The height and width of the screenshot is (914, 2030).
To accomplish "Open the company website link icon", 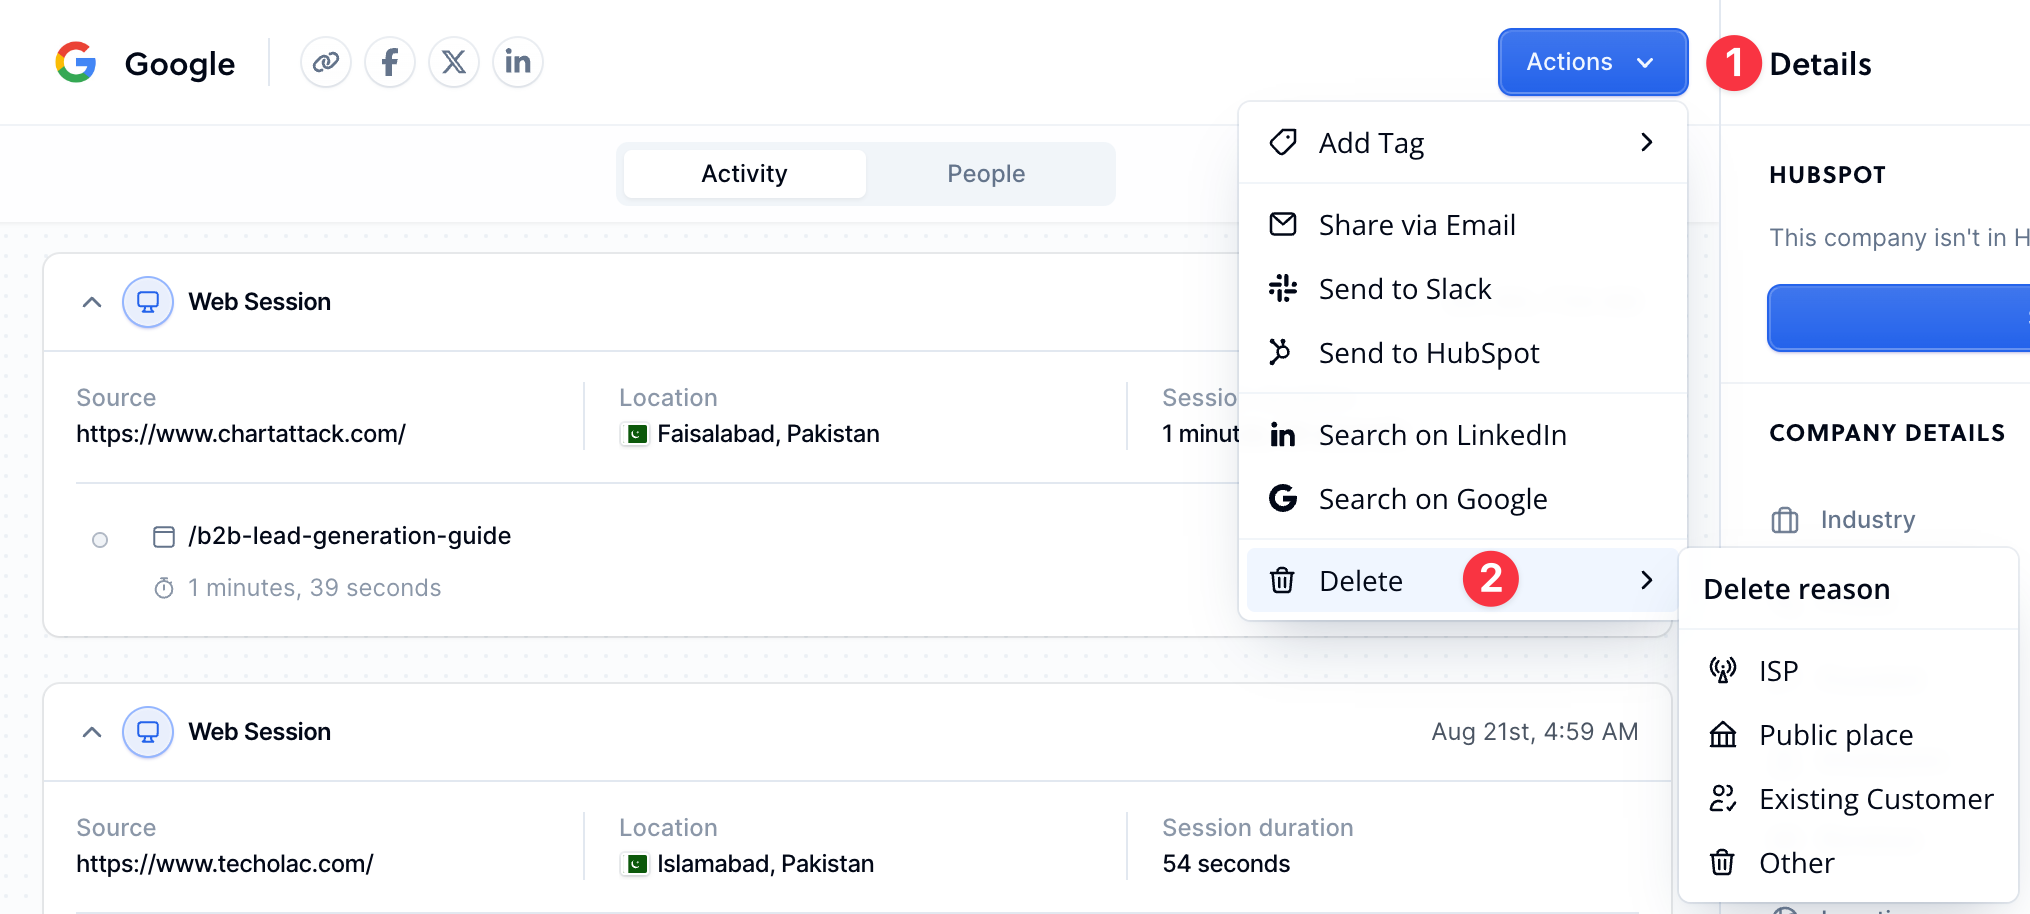I will tap(326, 62).
